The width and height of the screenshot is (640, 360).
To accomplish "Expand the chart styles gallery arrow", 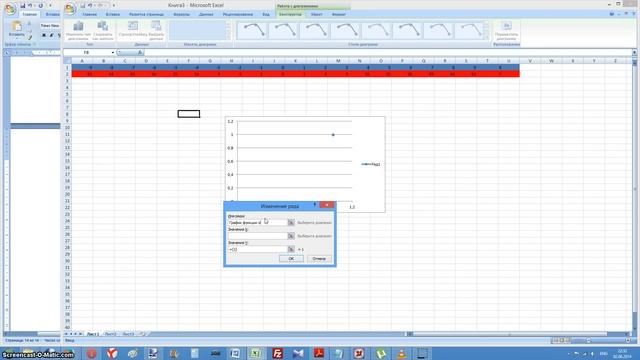I will pyautogui.click(x=487, y=37).
